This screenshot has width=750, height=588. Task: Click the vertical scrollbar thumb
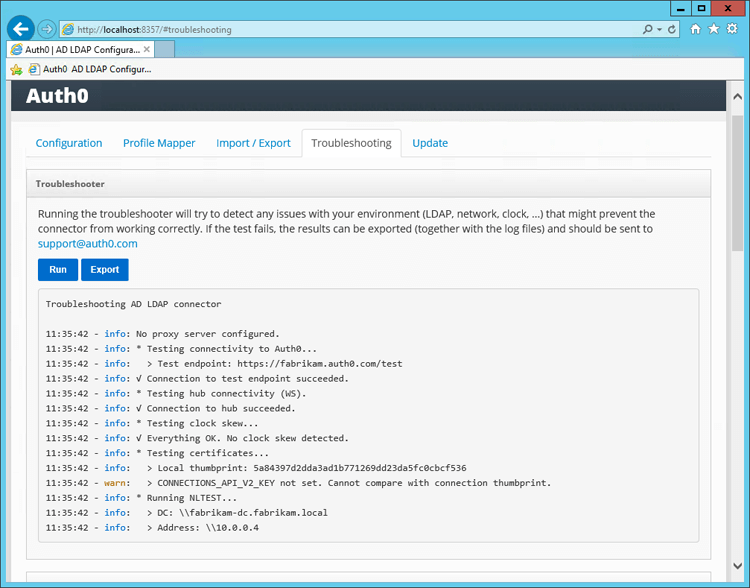(738, 183)
